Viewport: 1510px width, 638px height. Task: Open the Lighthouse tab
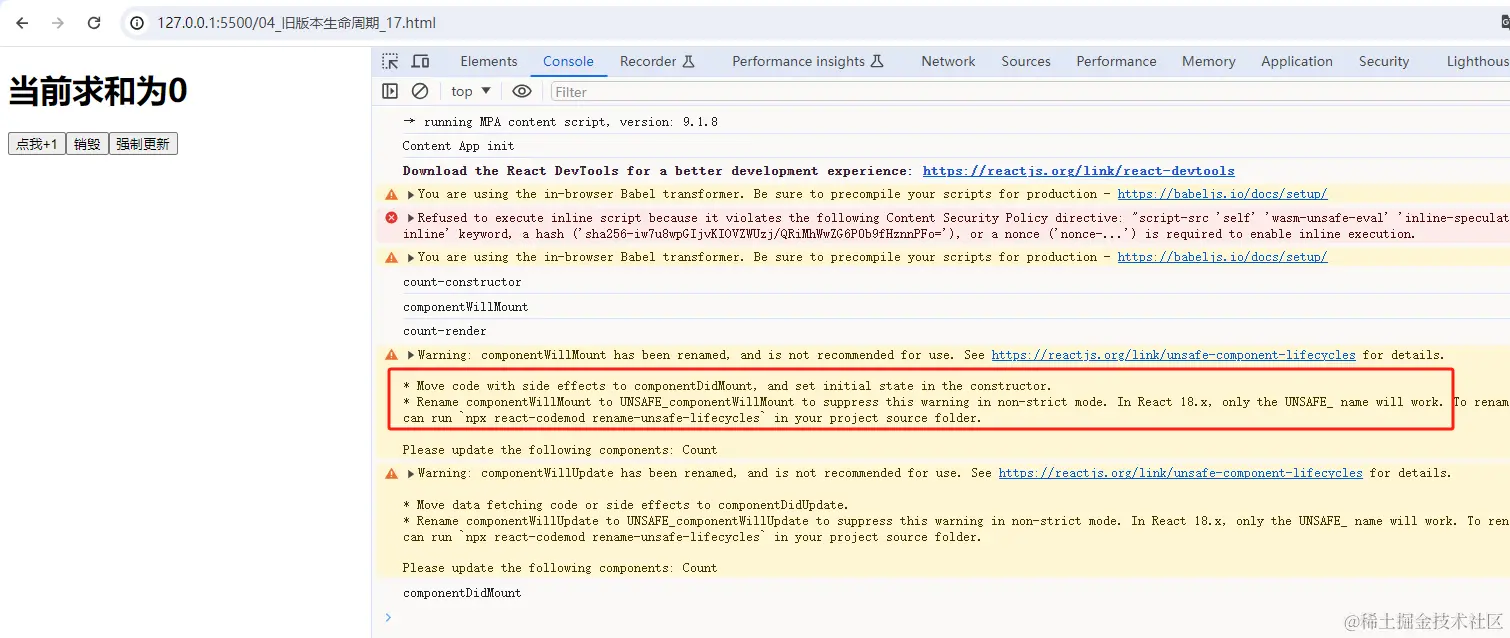(1477, 61)
